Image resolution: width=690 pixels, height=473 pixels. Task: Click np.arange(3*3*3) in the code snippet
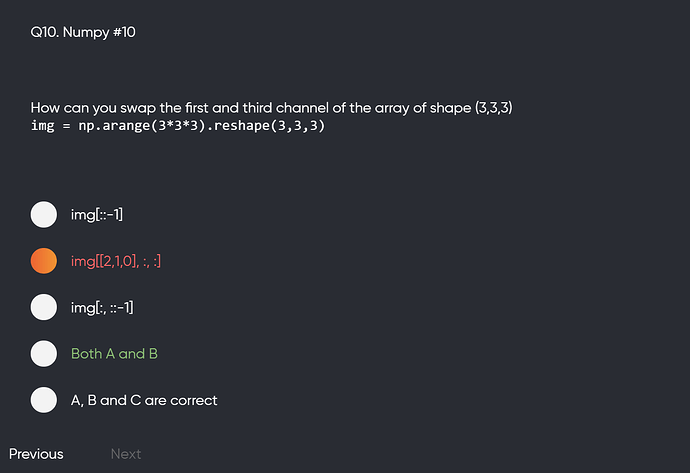tap(144, 127)
